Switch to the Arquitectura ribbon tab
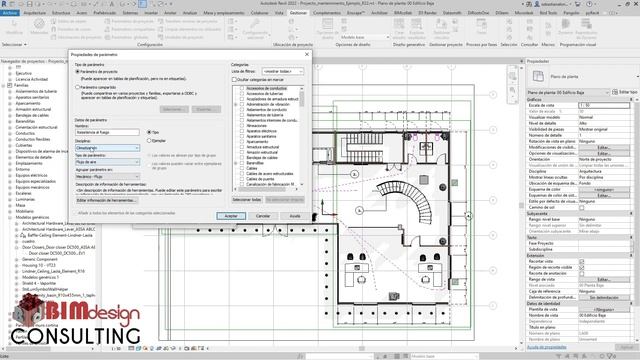The width and height of the screenshot is (640, 360). tap(35, 13)
